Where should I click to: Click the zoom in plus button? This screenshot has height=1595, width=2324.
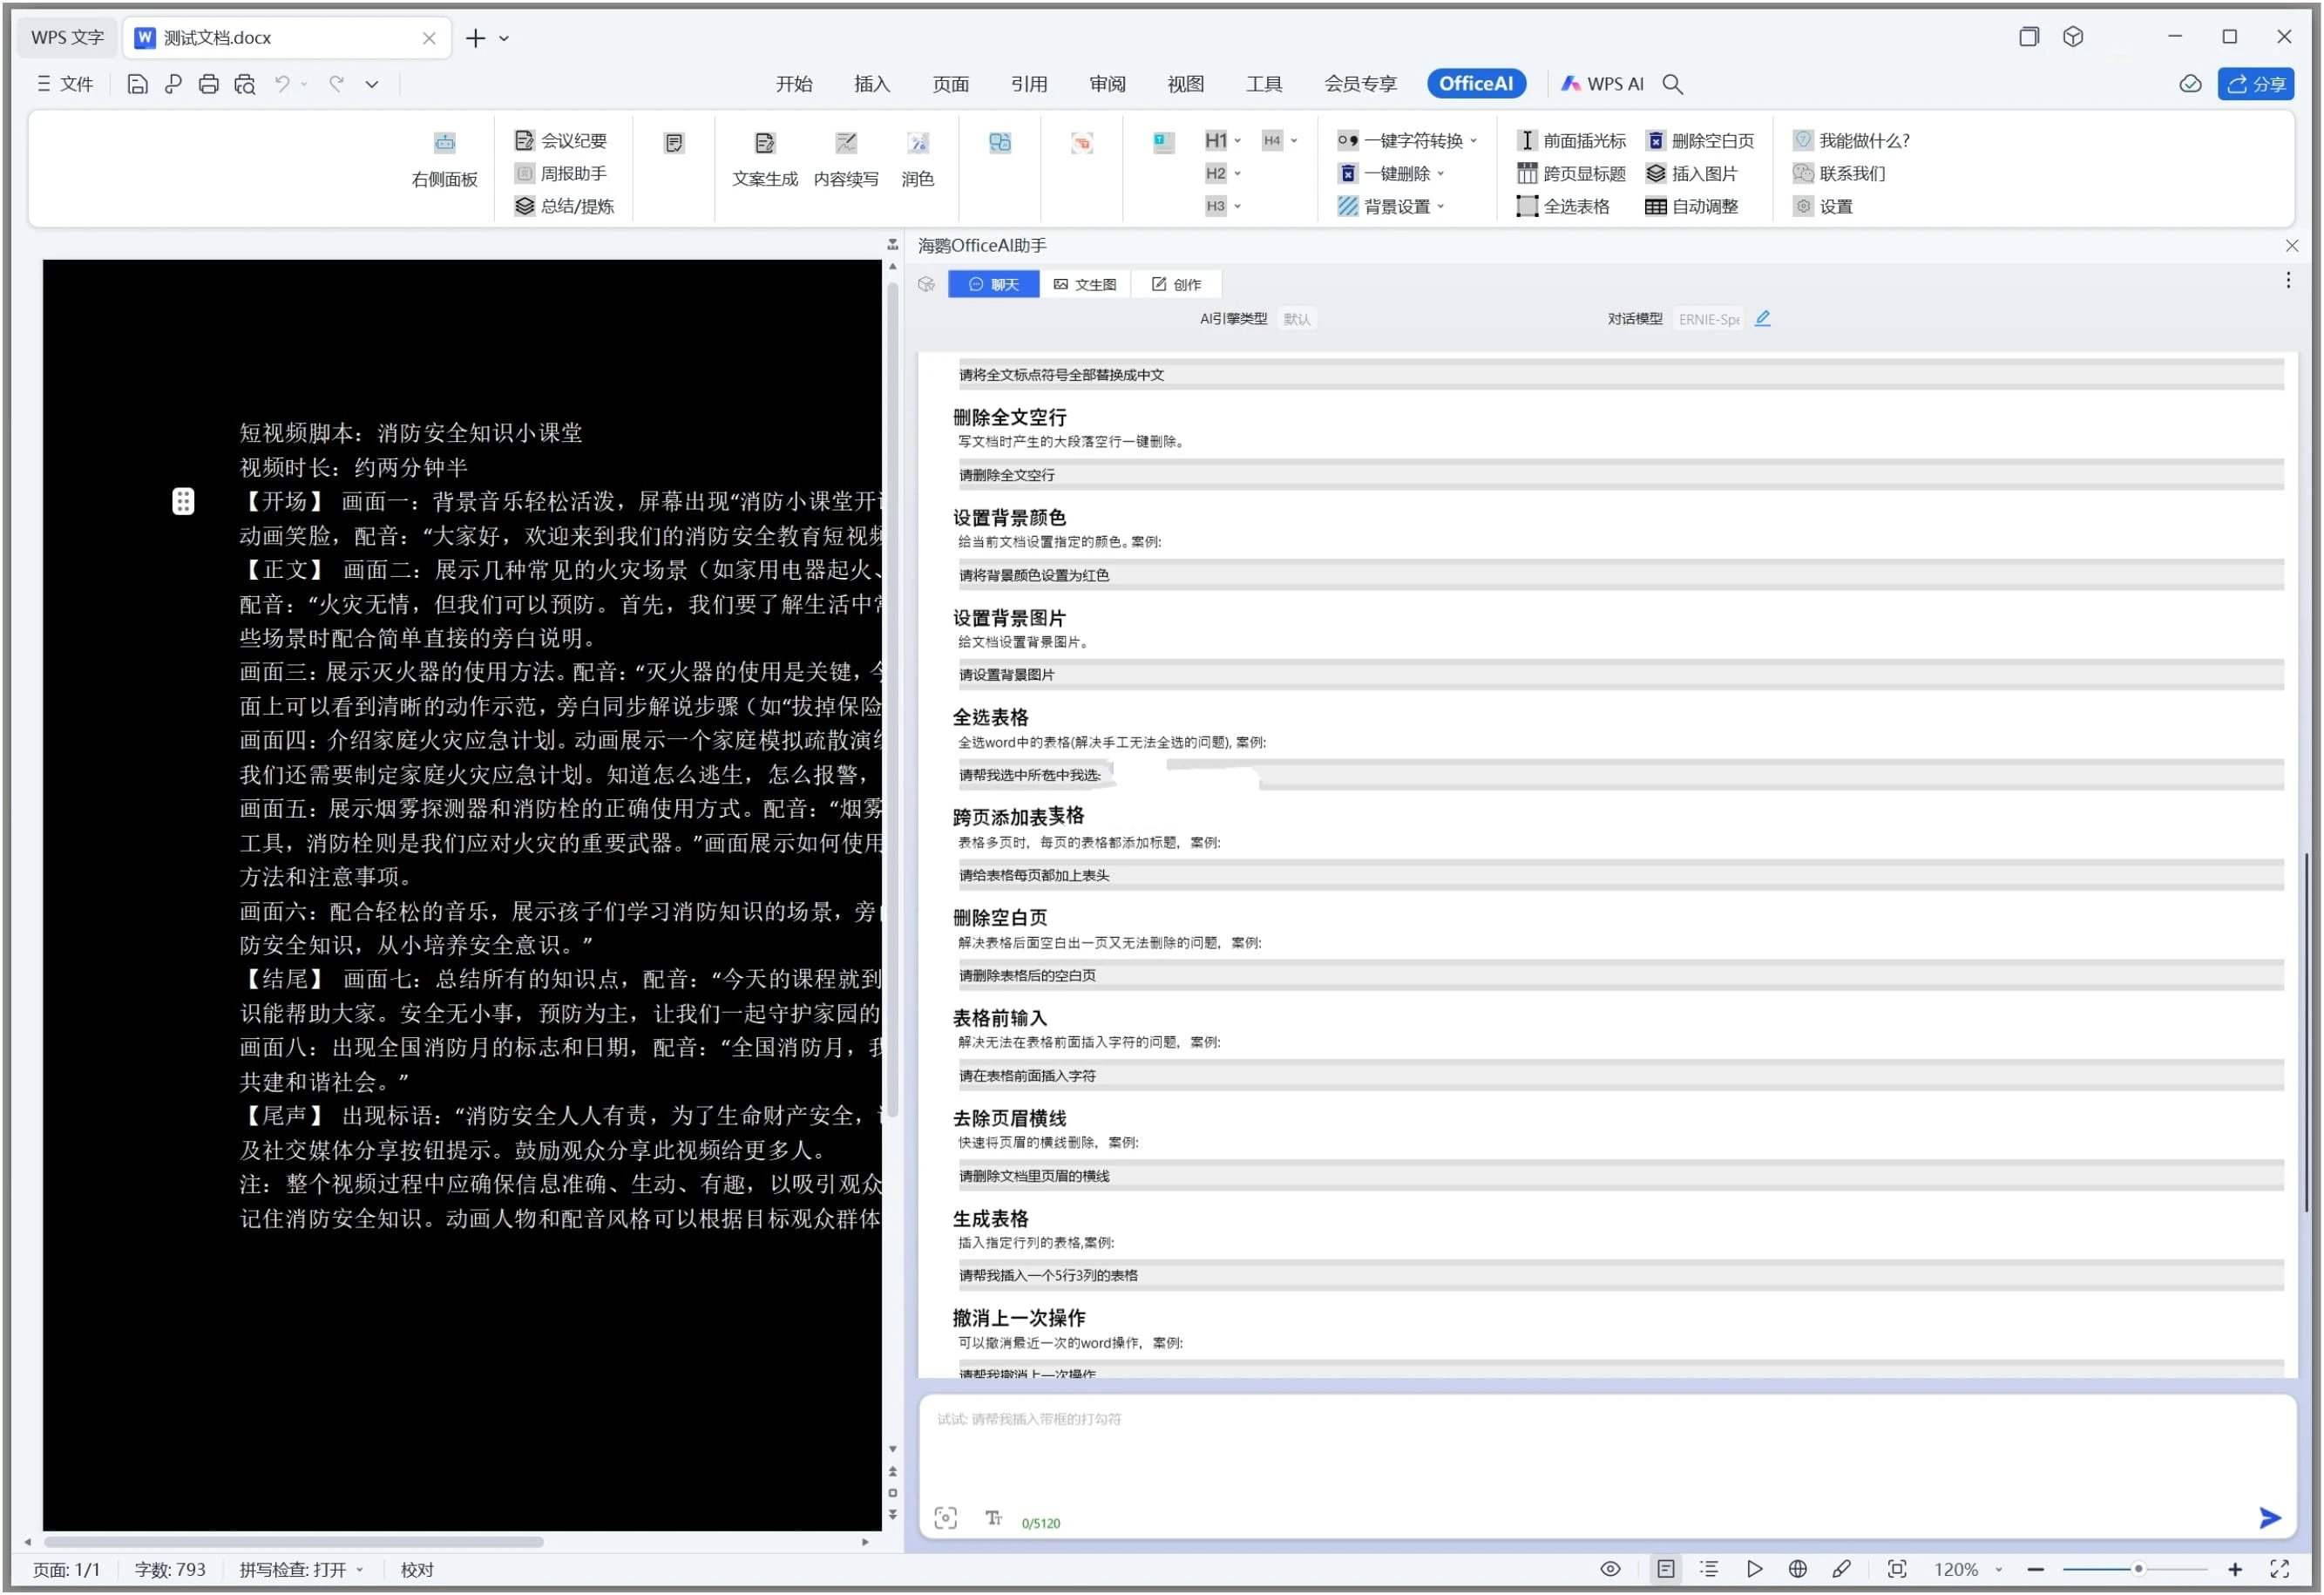[x=2234, y=1569]
